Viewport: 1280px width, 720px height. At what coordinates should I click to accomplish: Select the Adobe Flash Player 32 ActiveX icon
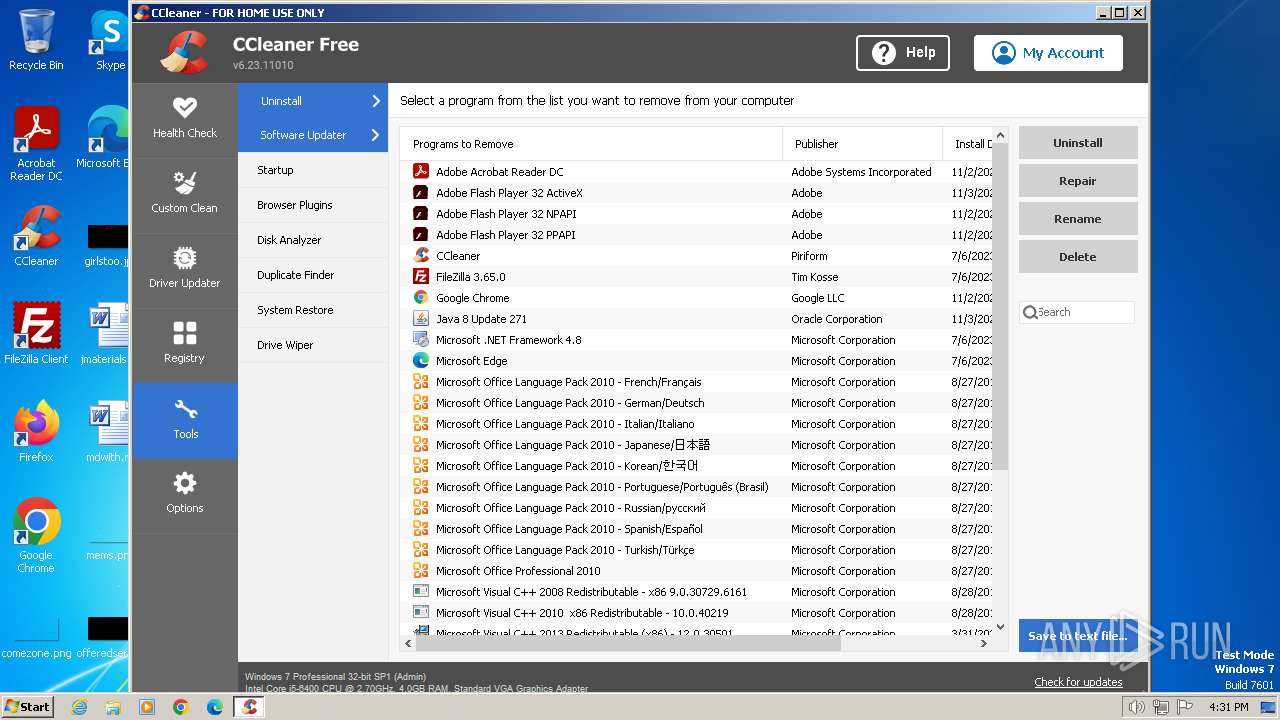point(421,193)
